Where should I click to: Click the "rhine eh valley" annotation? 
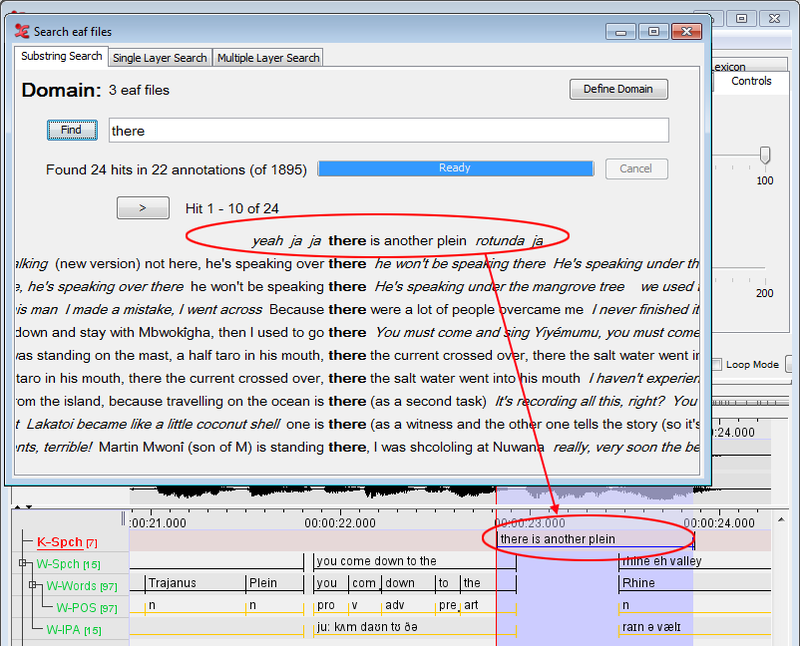[662, 562]
